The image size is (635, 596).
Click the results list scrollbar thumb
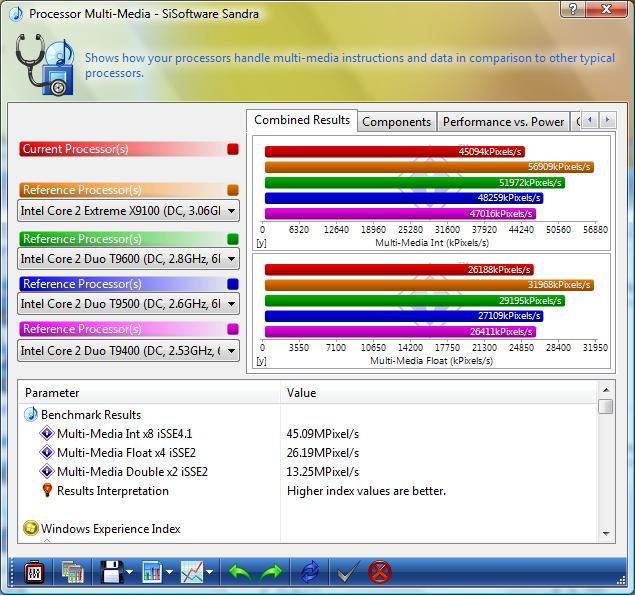pos(606,406)
